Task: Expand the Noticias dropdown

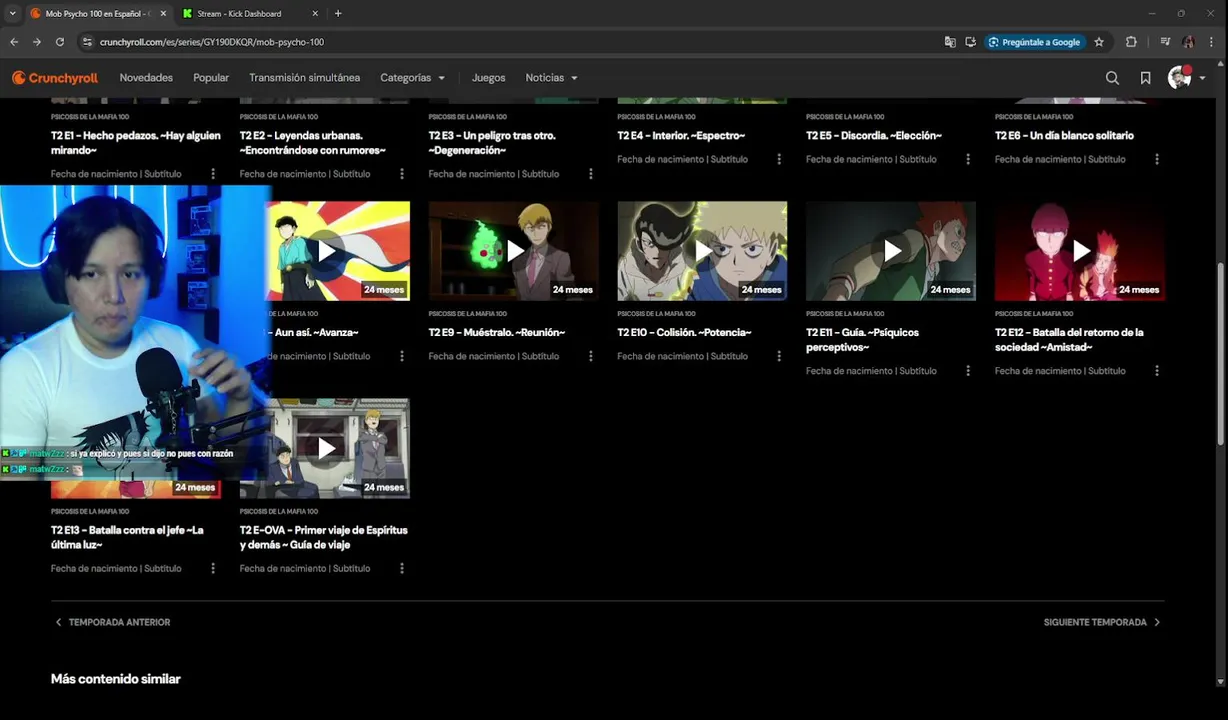Action: coord(551,78)
